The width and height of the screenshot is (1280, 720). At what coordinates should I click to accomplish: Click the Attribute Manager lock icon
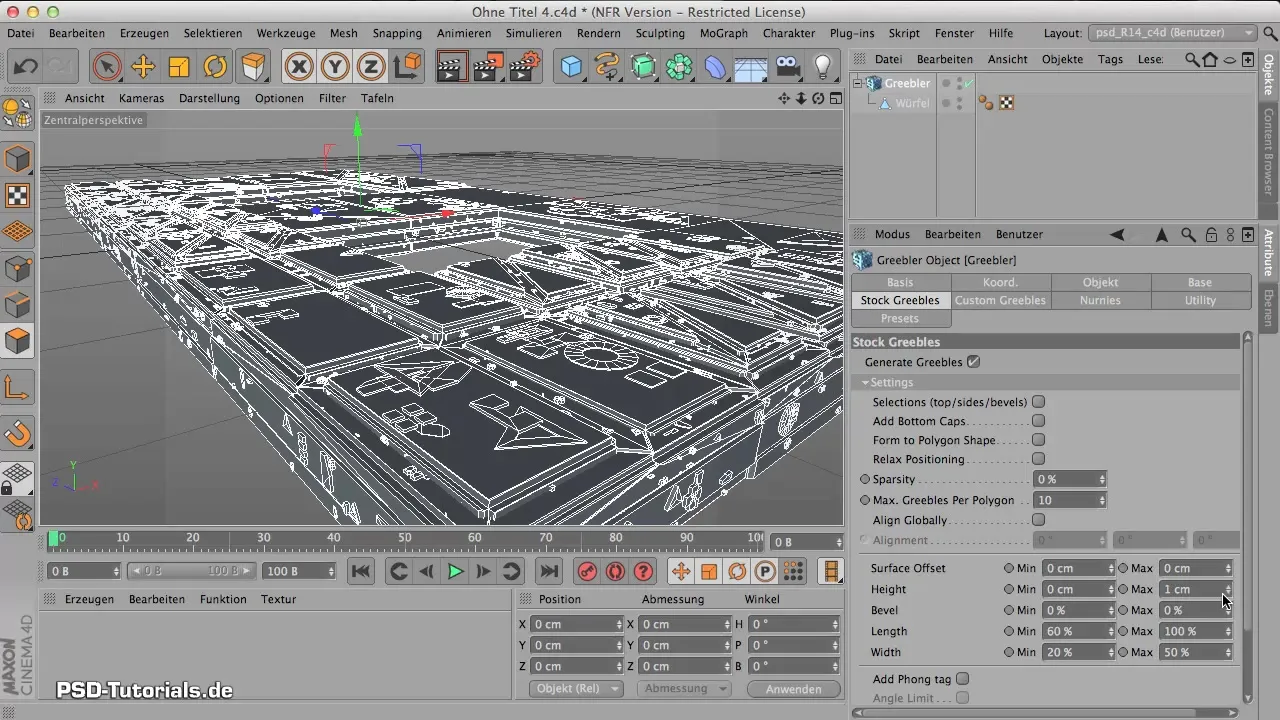(x=1211, y=235)
